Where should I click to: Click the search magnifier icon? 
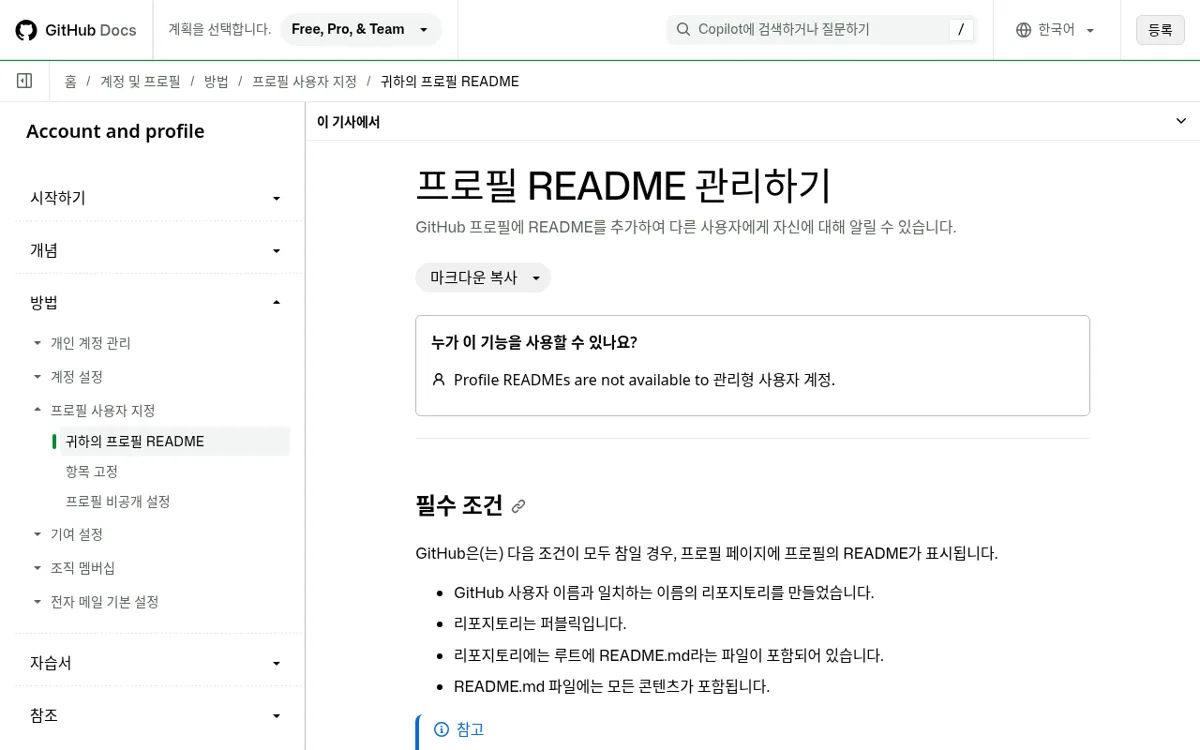pos(684,30)
